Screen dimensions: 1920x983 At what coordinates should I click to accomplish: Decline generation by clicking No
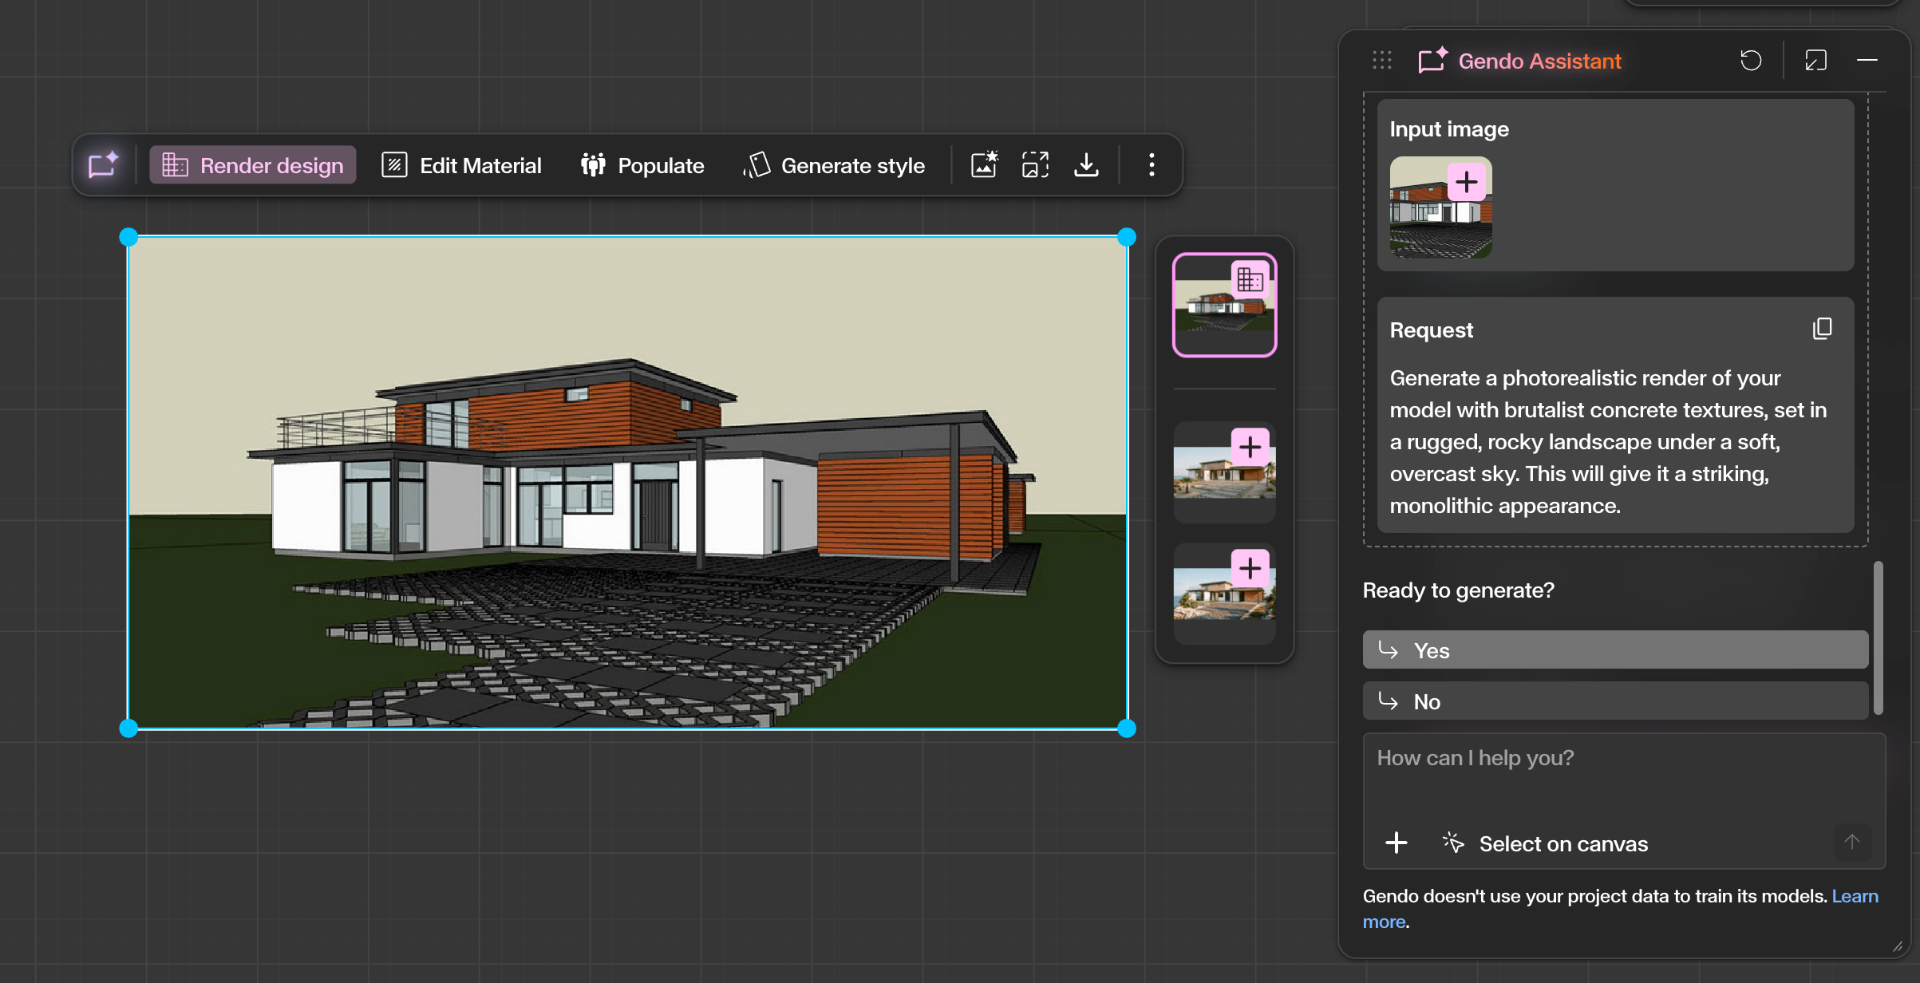[1614, 701]
